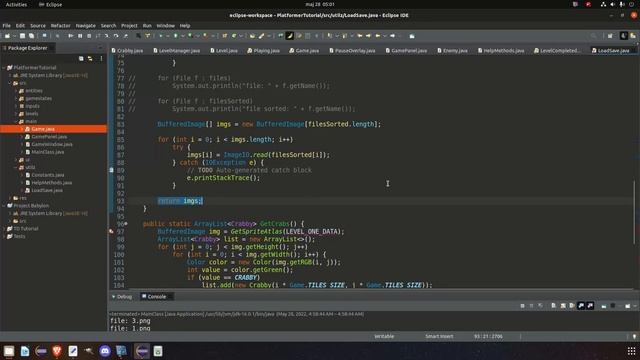Image resolution: width=640 pixels, height=360 pixels.
Task: Collapse All in Package Explorer
Action: [x=81, y=59]
